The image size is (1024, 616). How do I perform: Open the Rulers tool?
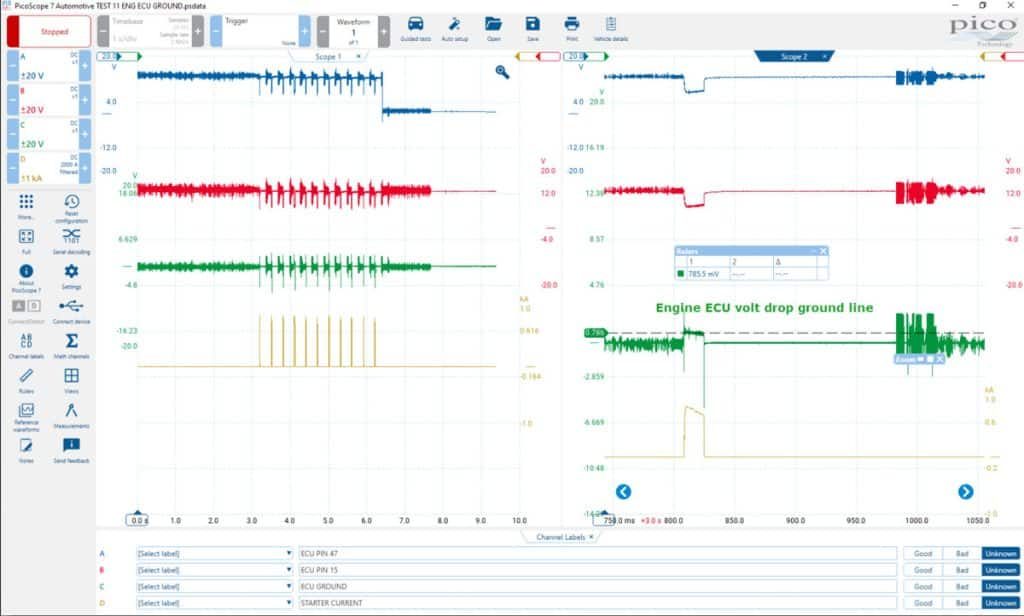26,380
